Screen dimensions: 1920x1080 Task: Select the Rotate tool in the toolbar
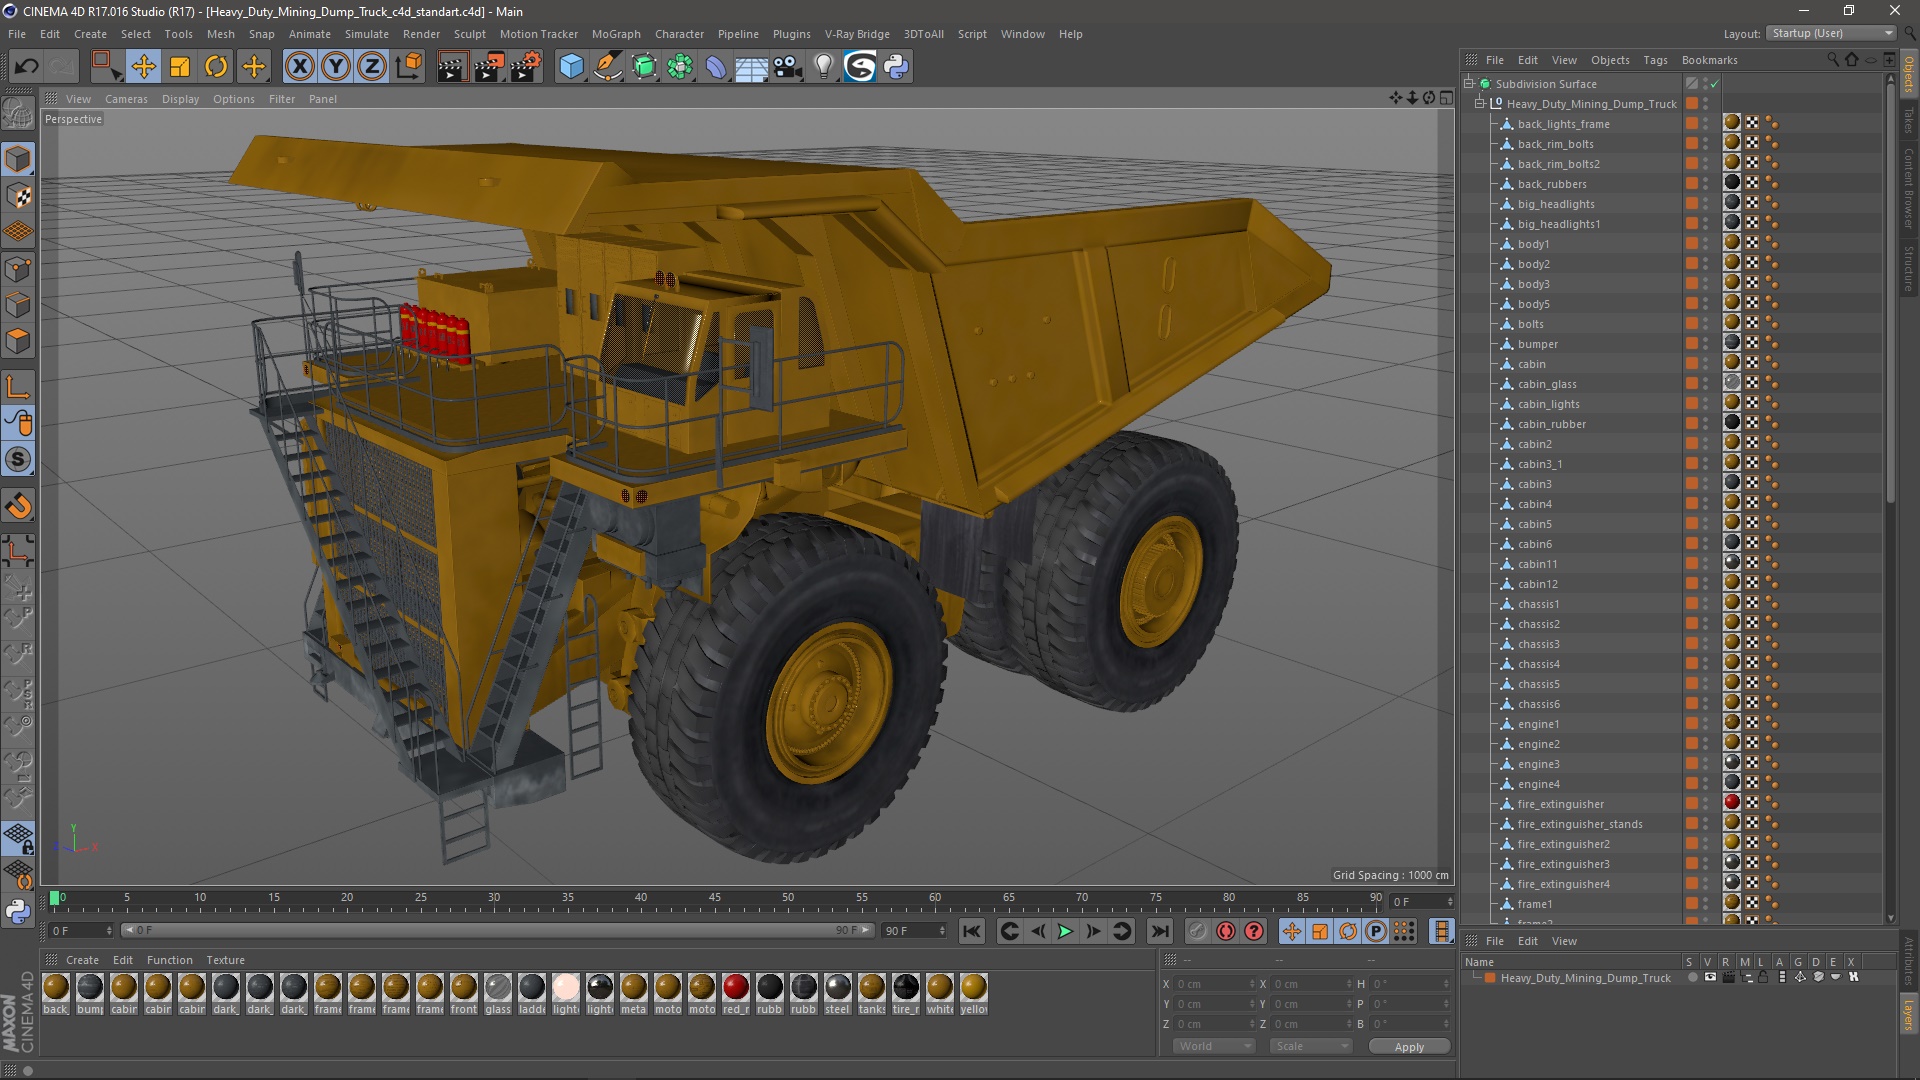coord(216,67)
